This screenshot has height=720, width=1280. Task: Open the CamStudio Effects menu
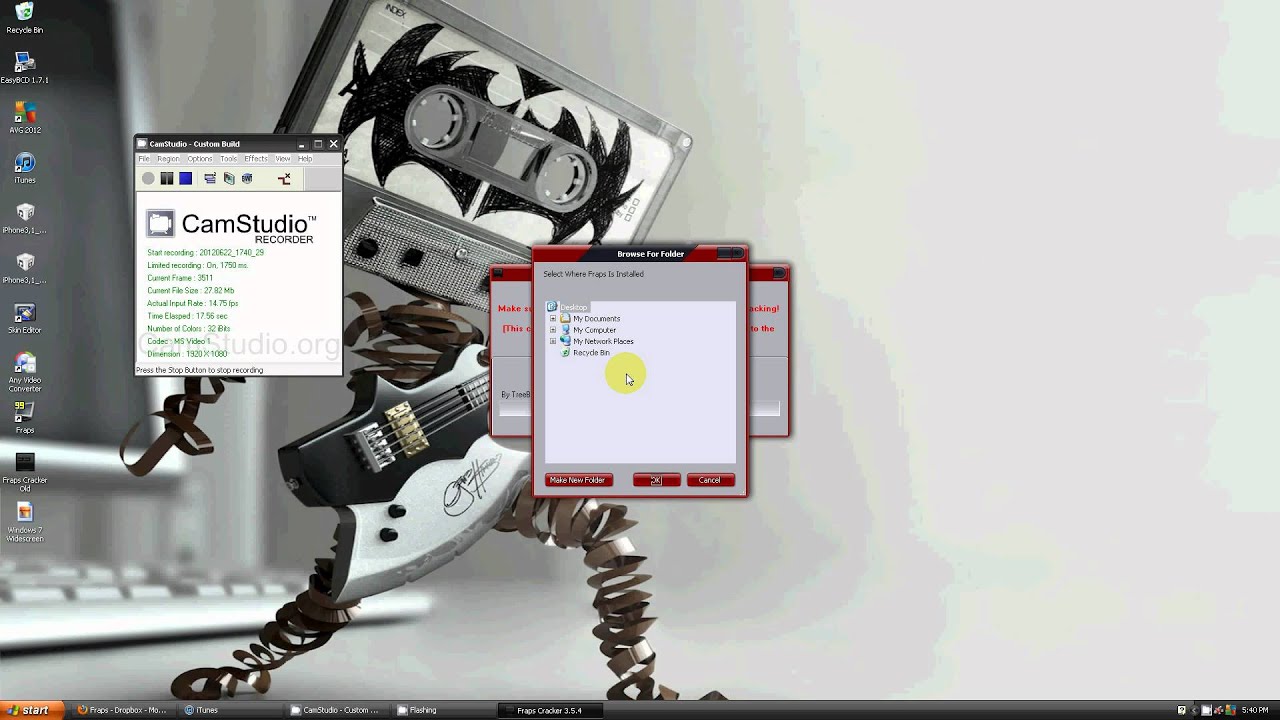(256, 159)
